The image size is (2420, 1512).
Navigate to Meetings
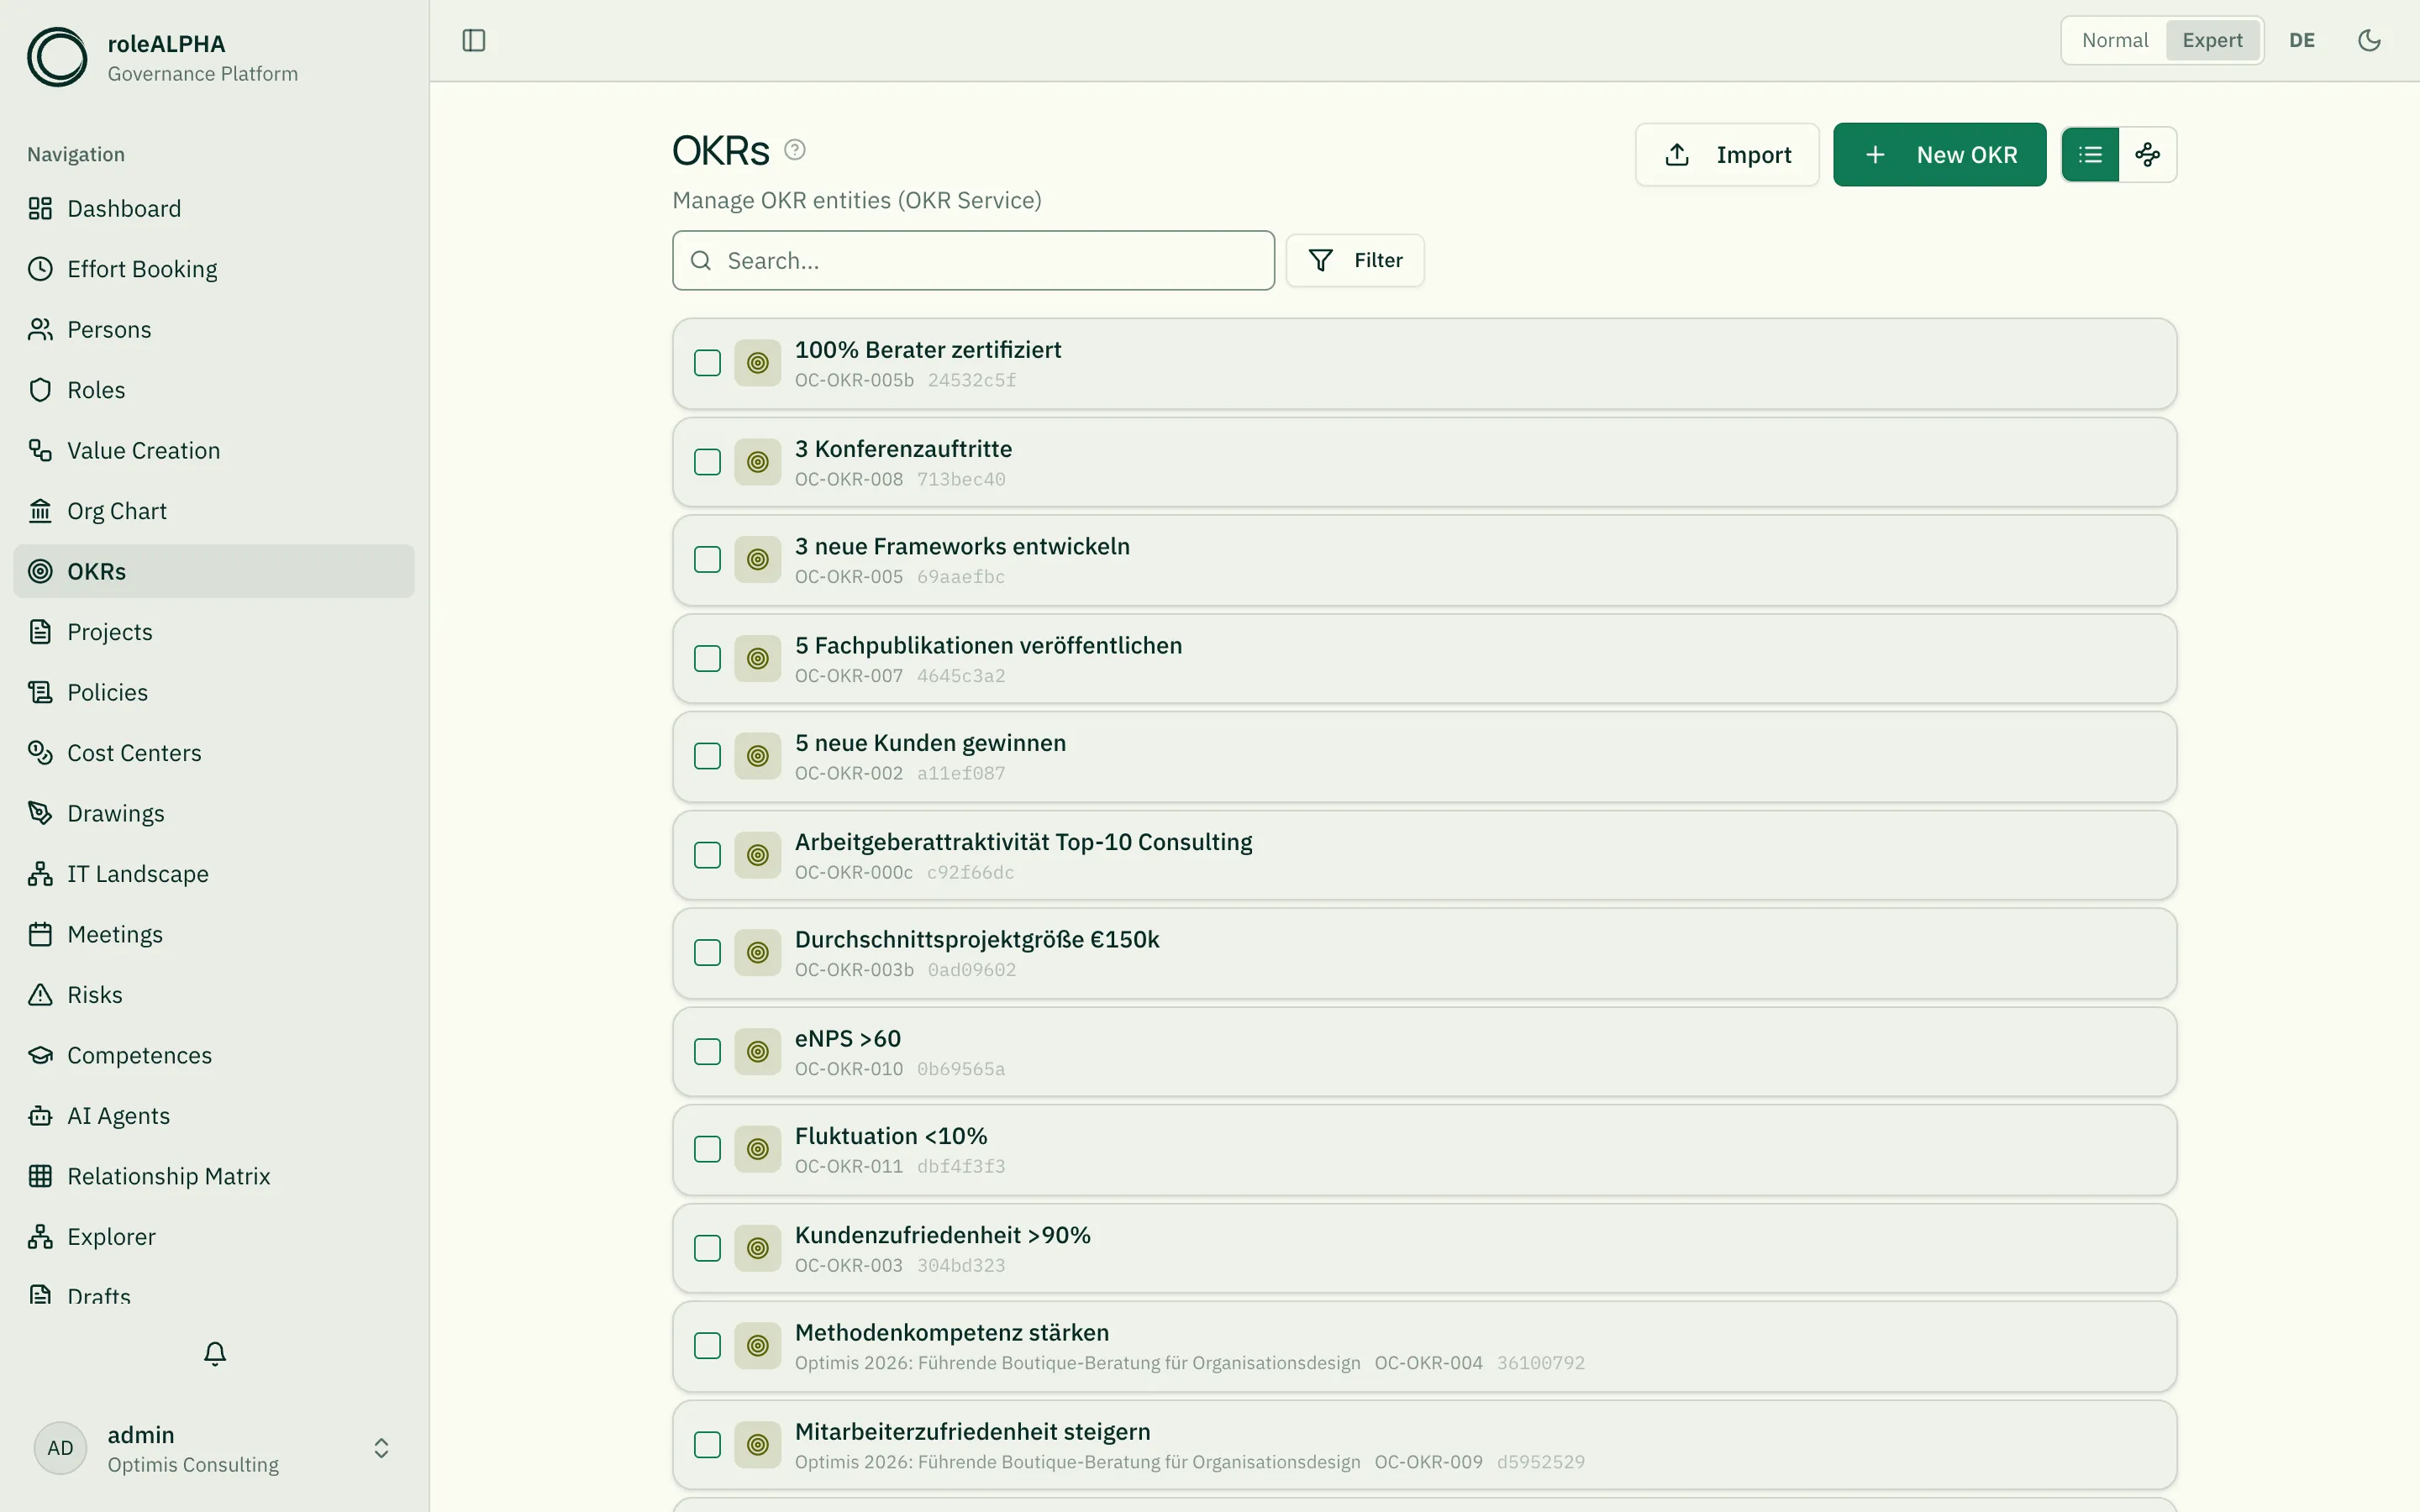point(214,934)
